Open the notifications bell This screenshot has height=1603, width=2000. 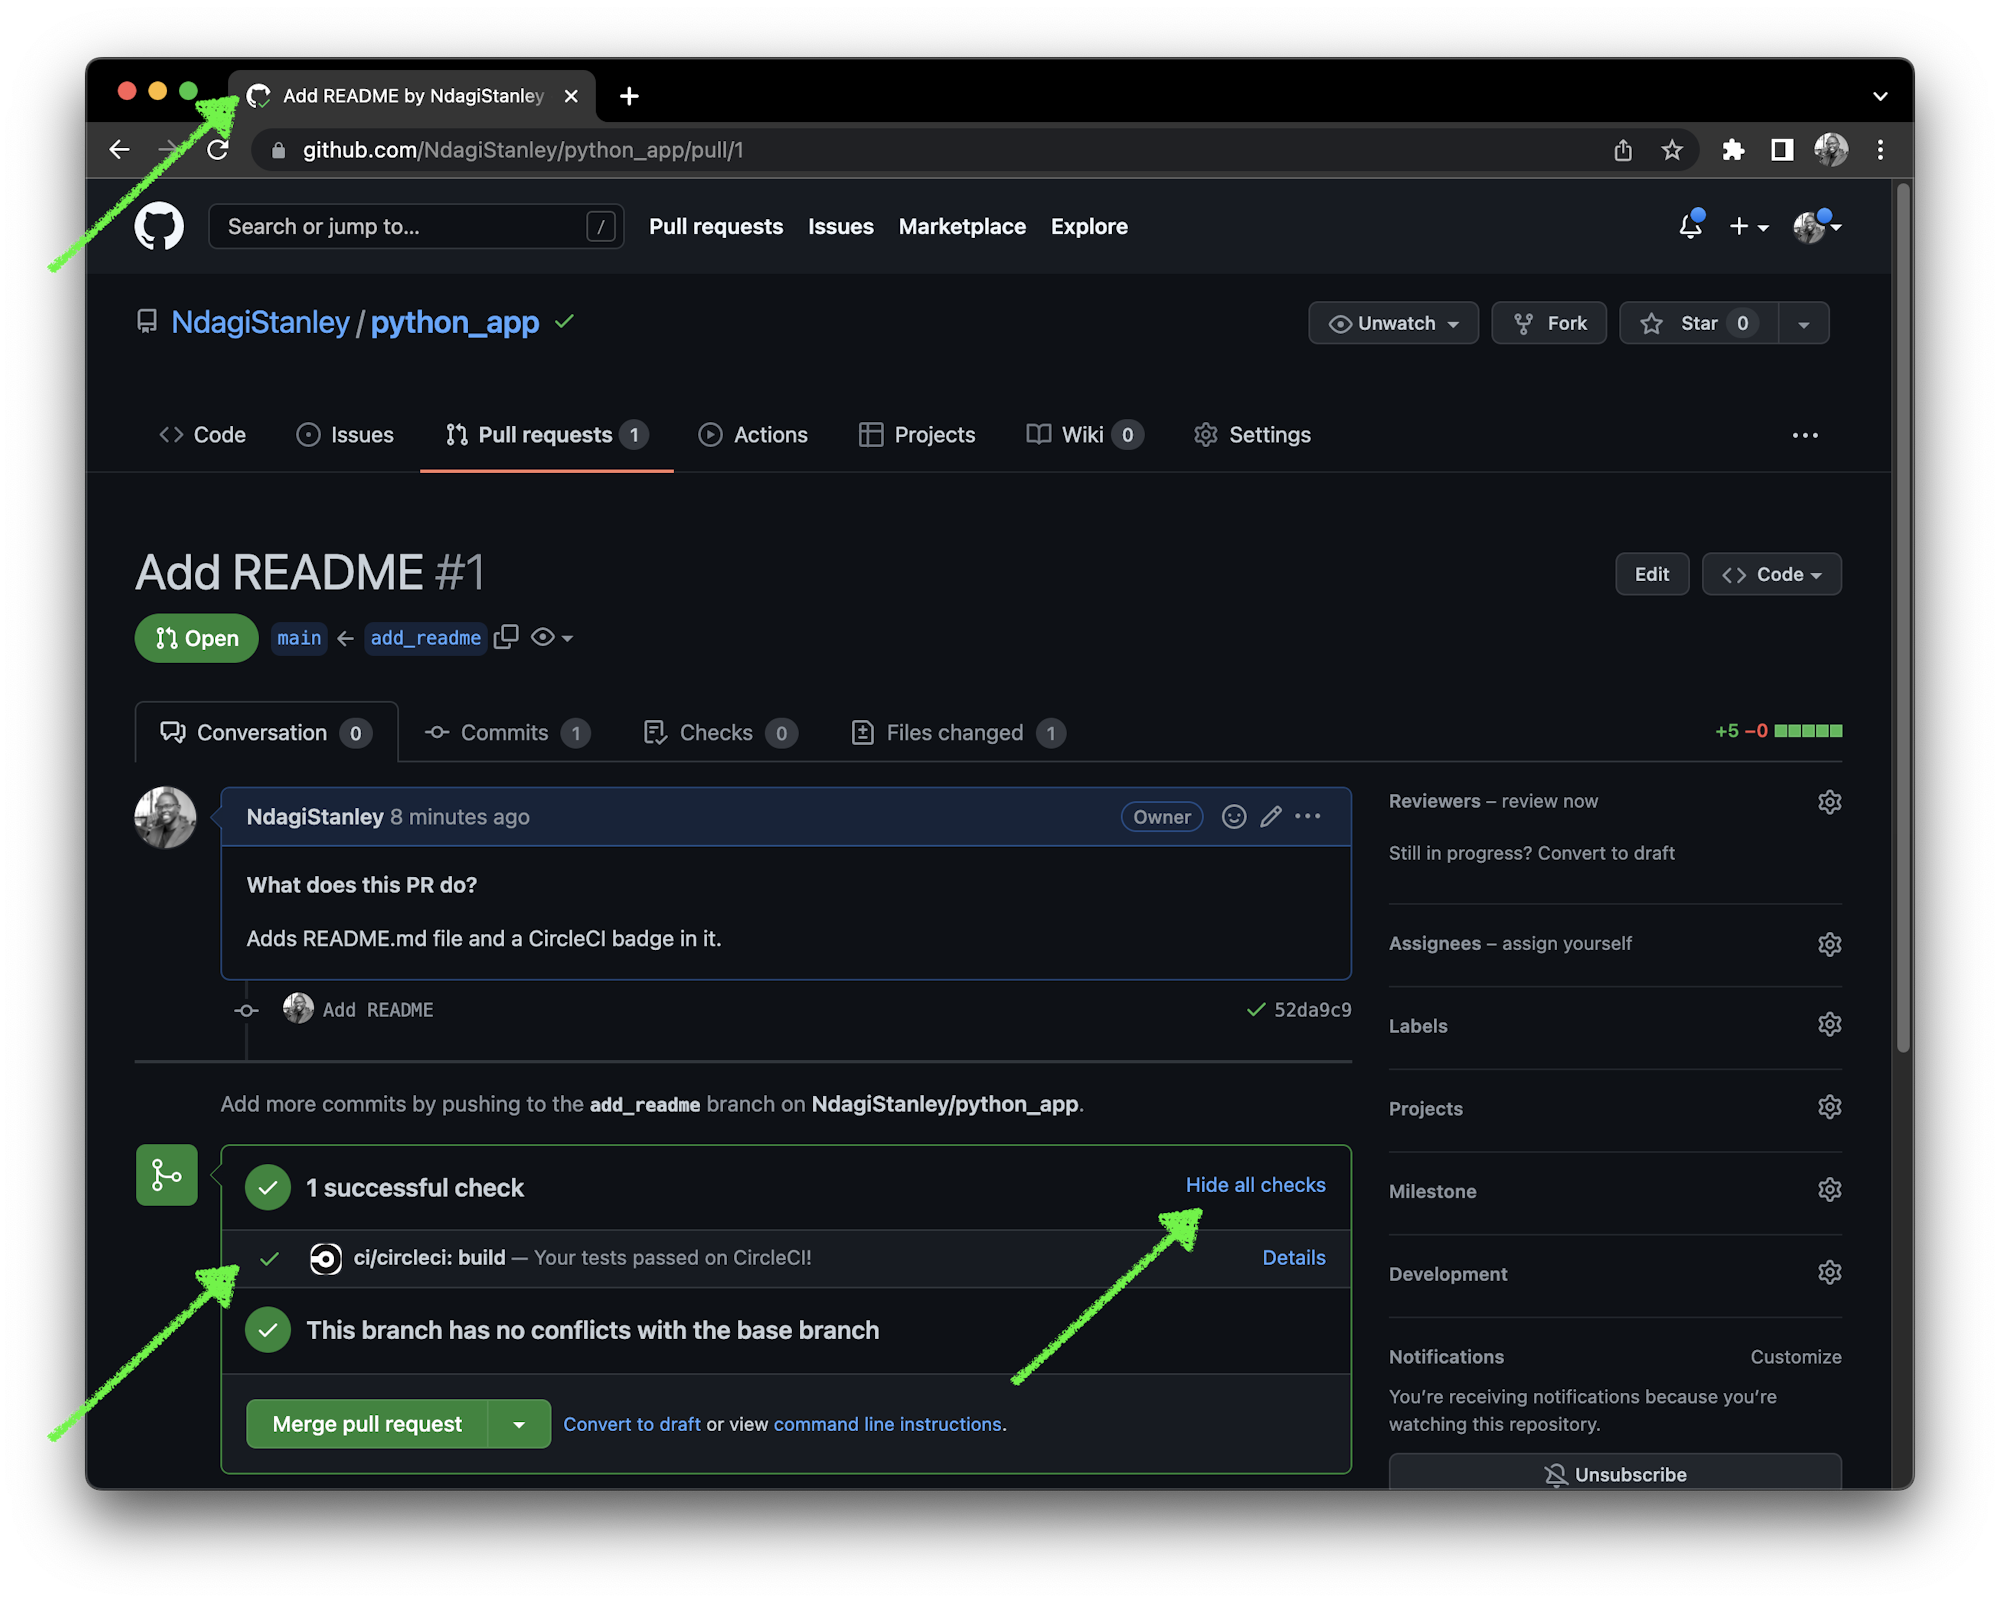point(1690,226)
